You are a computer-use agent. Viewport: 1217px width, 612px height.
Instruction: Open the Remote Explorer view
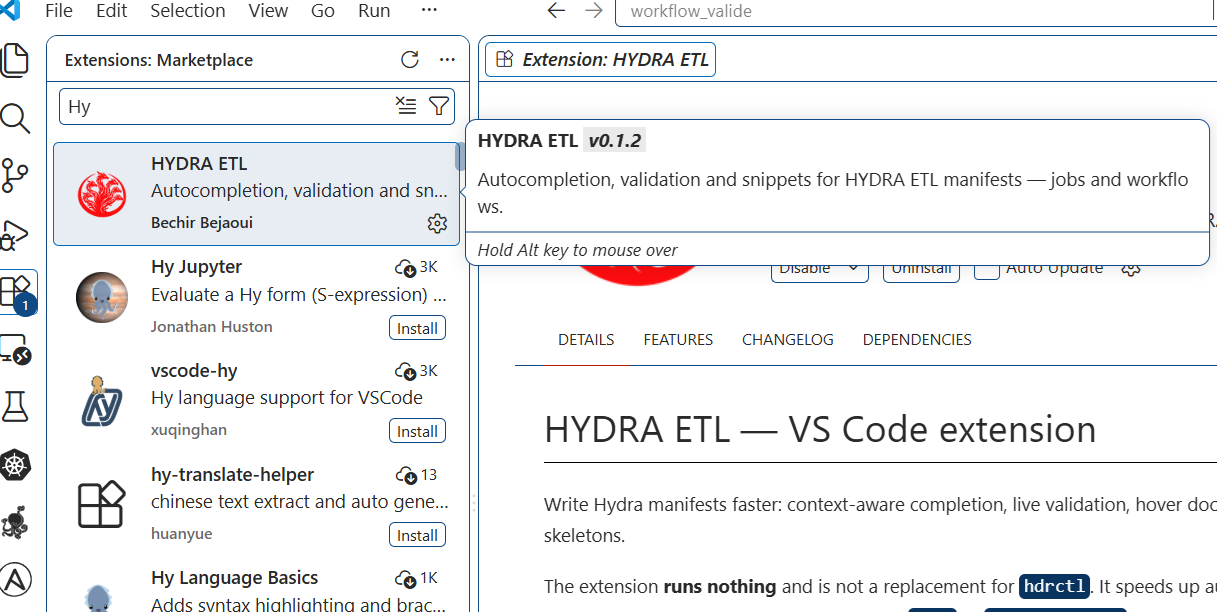click(15, 349)
